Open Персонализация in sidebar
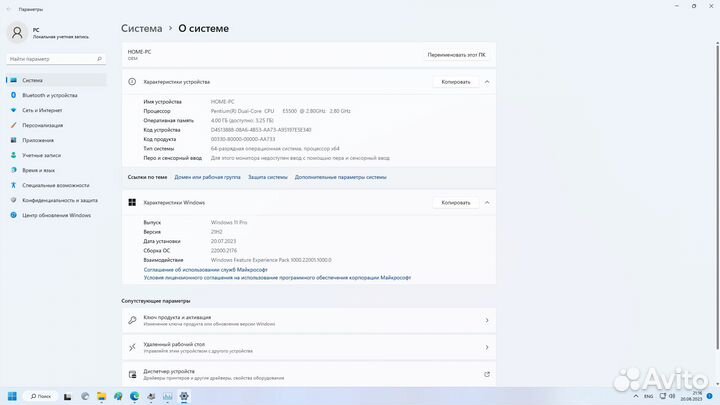Image resolution: width=720 pixels, height=405 pixels. (x=56, y=125)
